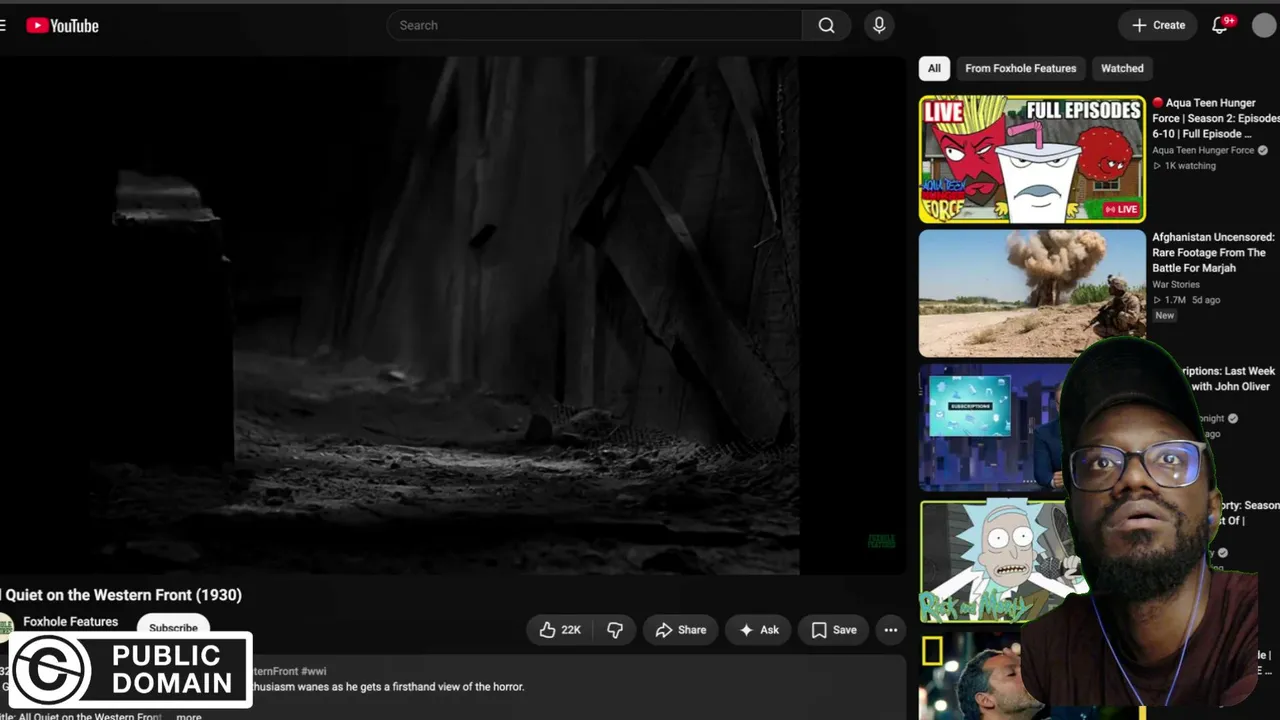
Task: Open Aqua Teen Hunger Force live thumbnail
Action: coord(1032,159)
